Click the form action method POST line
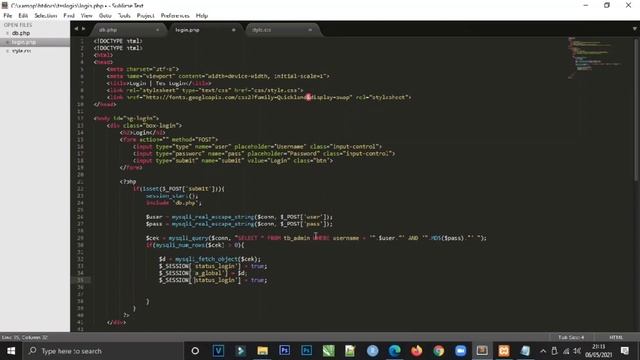640x360 pixels. tap(169, 140)
